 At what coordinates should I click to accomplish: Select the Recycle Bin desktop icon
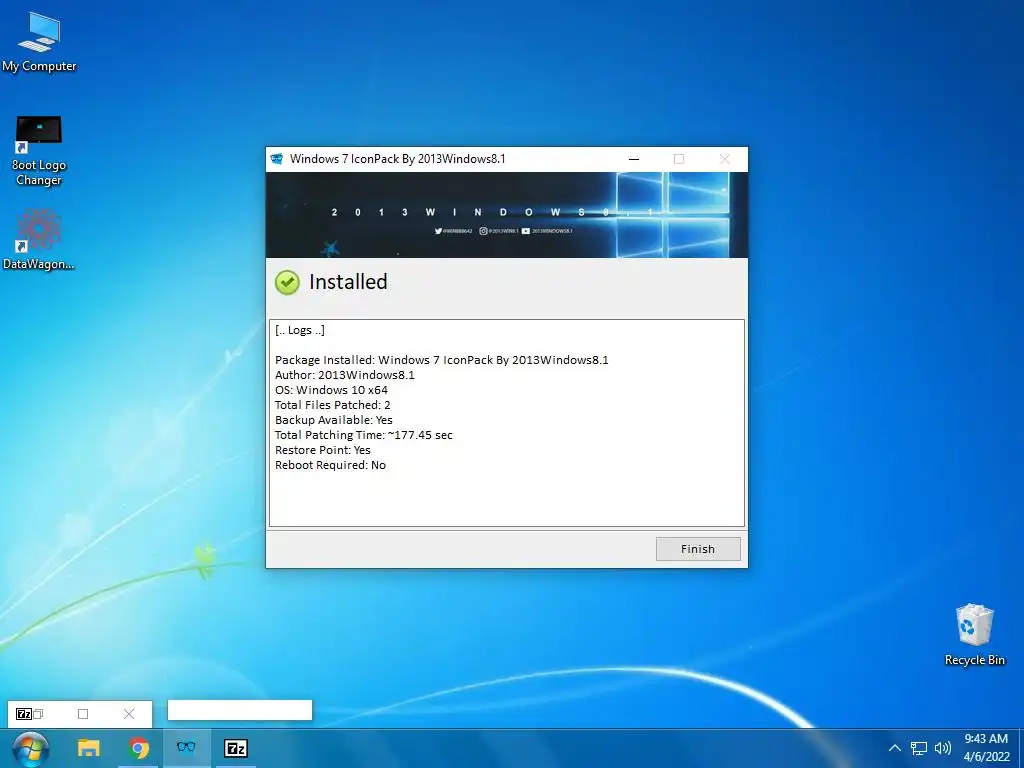pos(974,634)
